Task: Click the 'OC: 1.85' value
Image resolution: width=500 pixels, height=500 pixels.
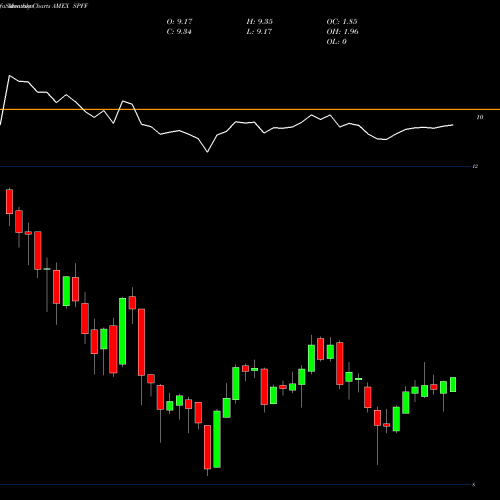Action: pos(342,22)
